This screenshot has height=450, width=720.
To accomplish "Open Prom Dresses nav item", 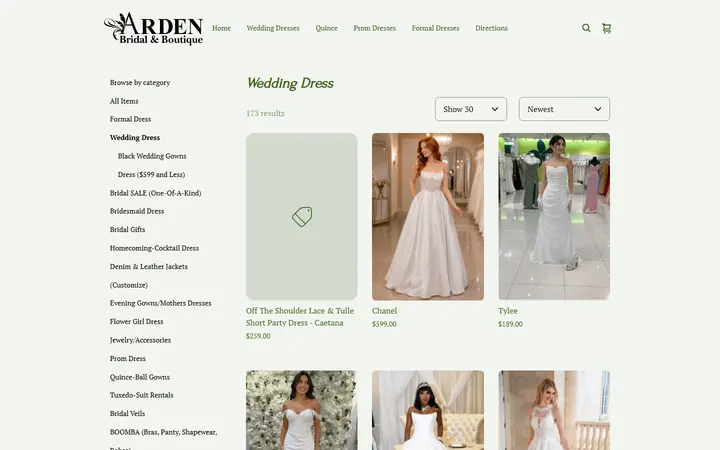I will click(x=375, y=28).
